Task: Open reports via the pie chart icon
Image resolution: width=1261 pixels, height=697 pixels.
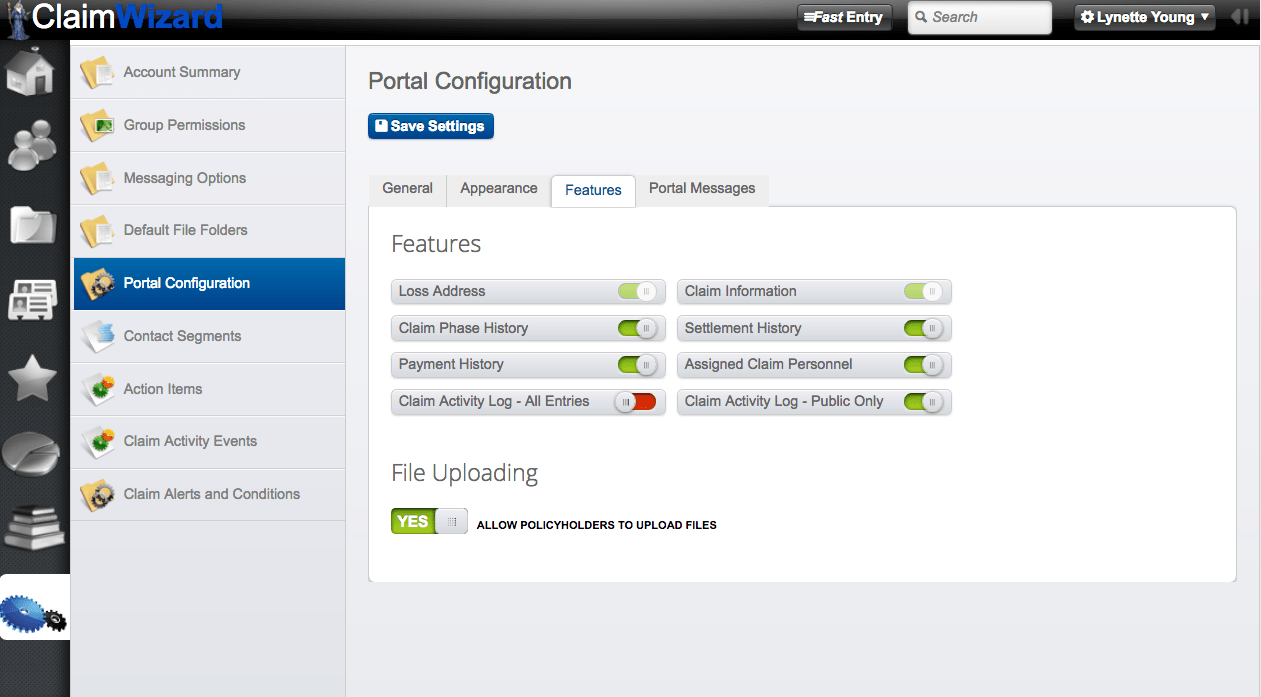Action: [x=32, y=452]
